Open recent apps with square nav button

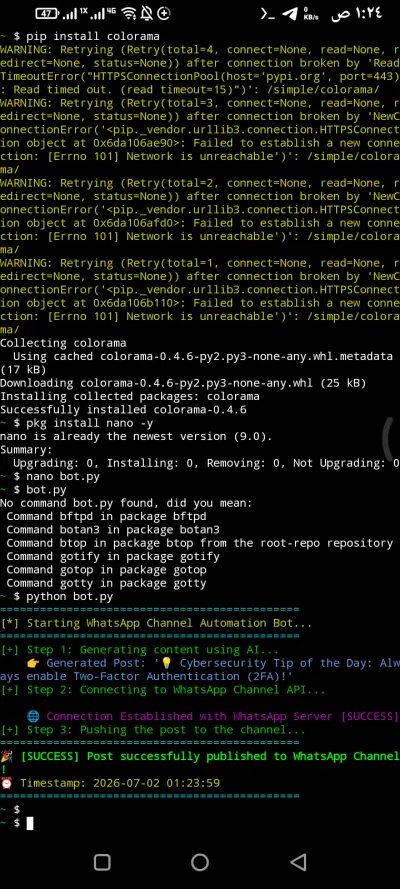tap(102, 862)
